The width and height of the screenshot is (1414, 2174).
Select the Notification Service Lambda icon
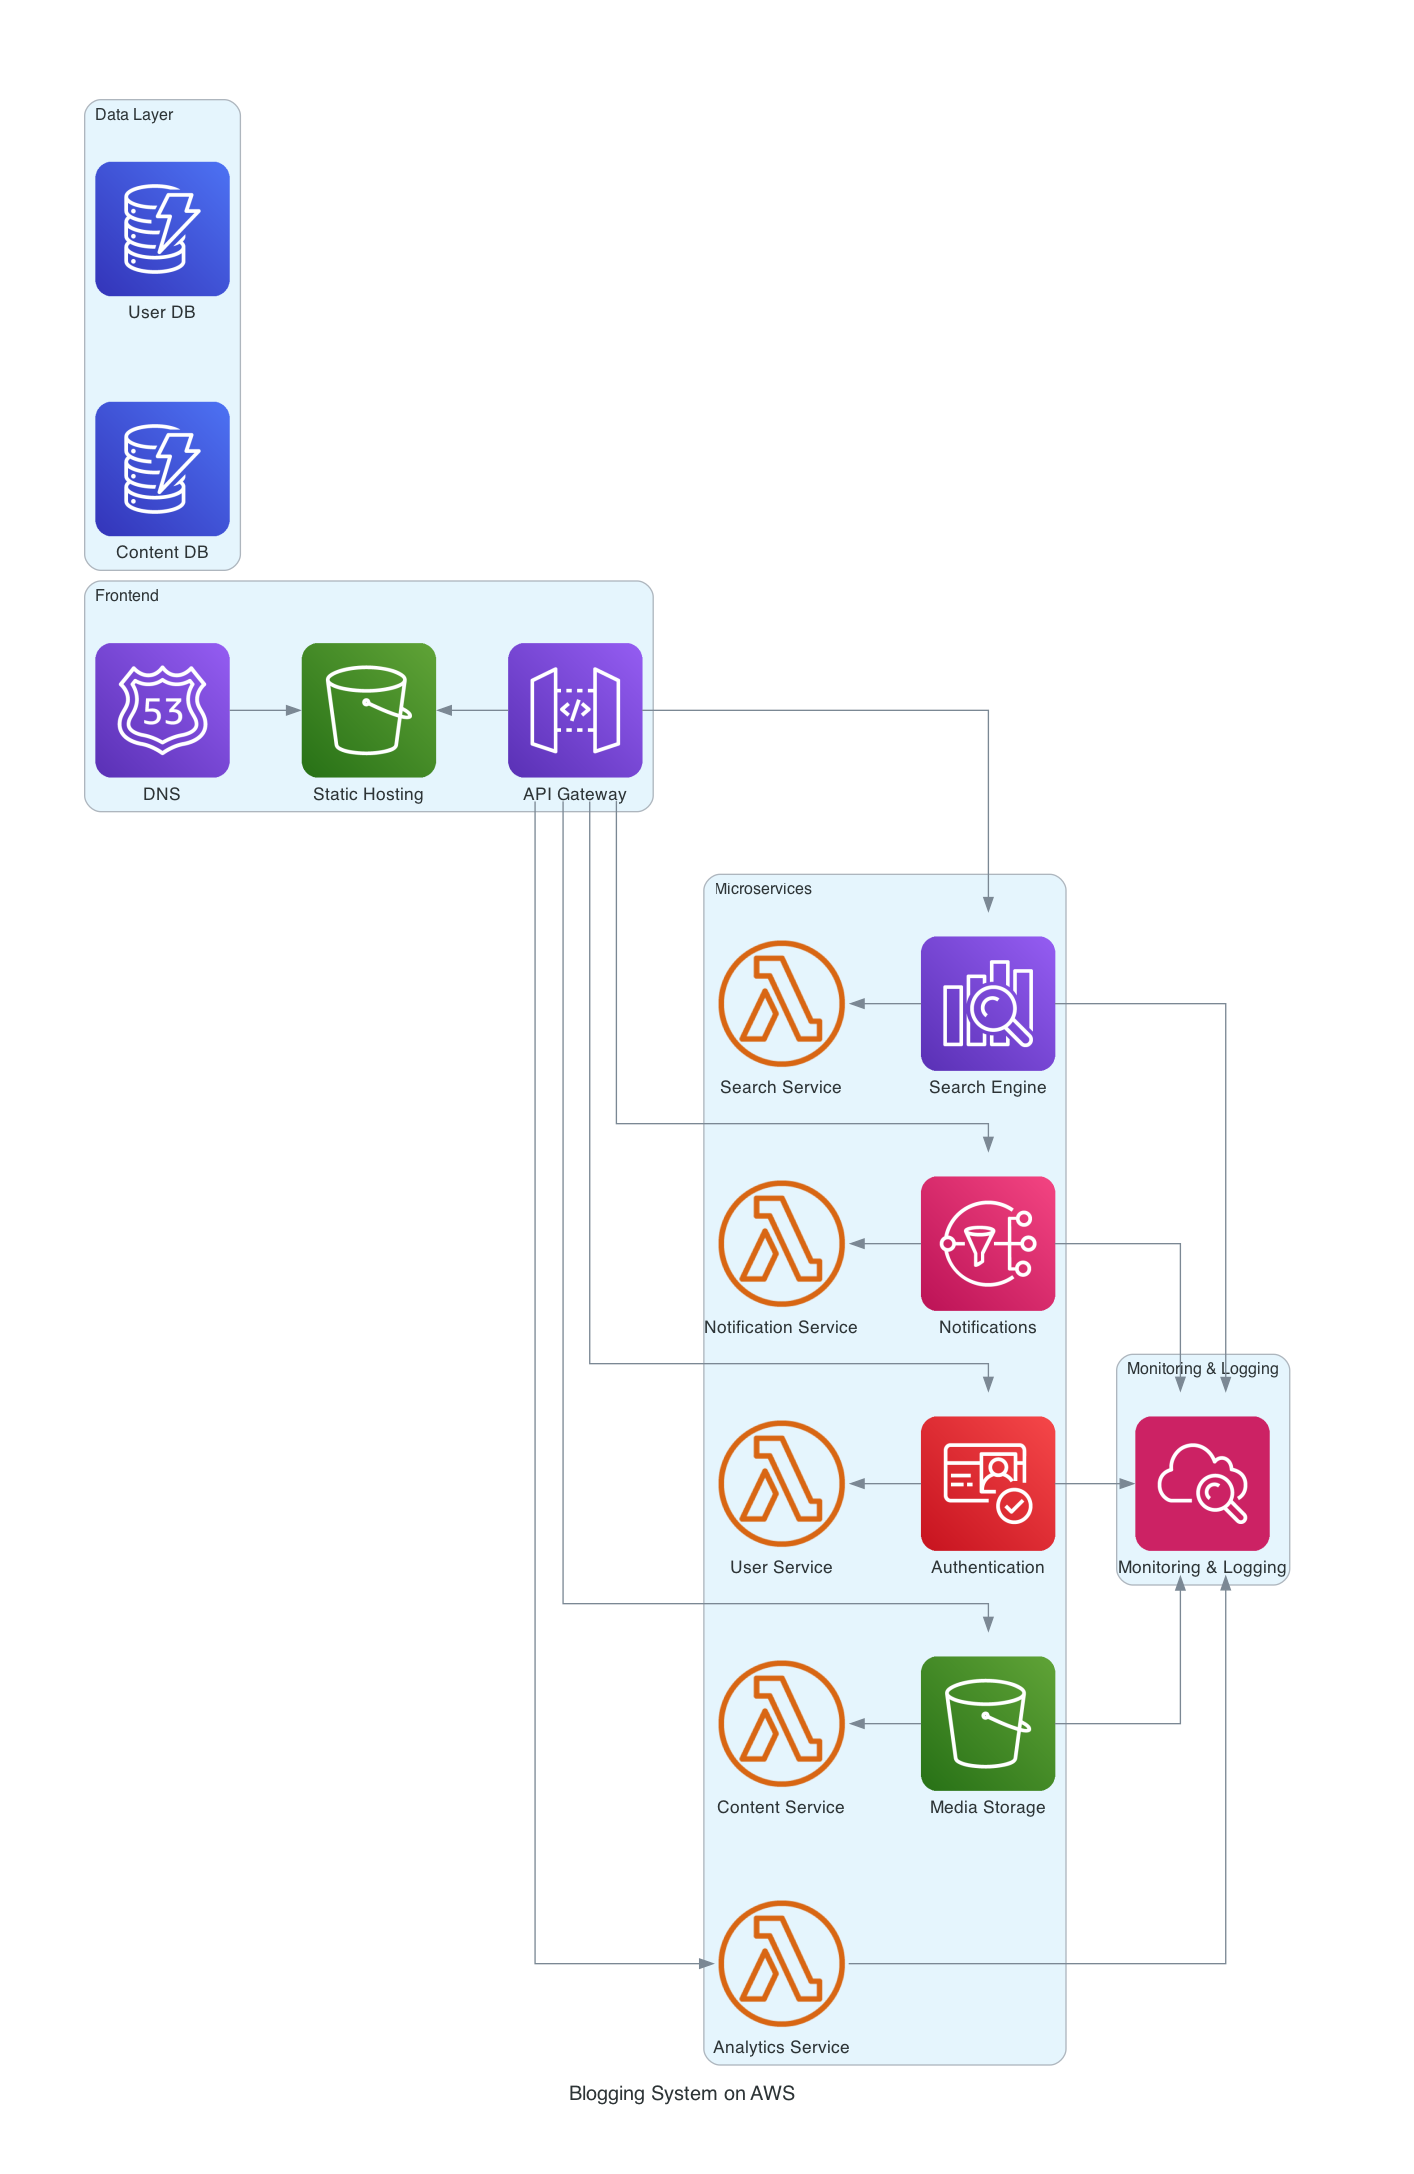781,1243
